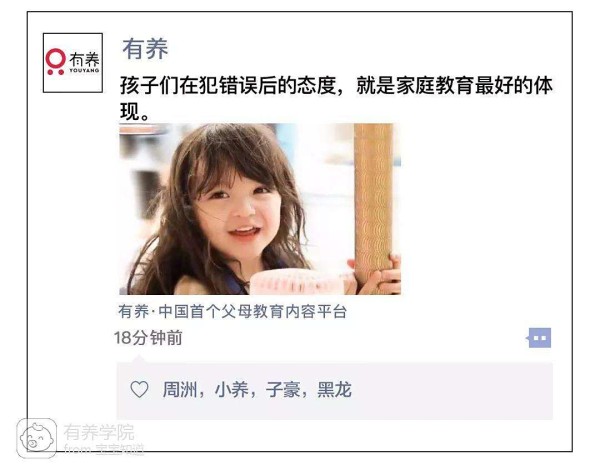Click the YOUYANG lettering in the avatar
This screenshot has width=600, height=475.
[84, 70]
